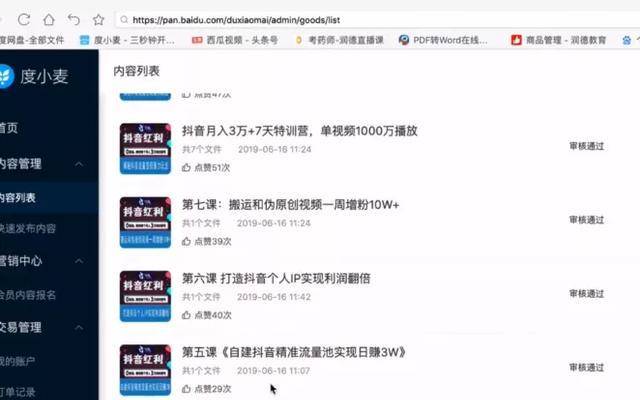
Task: Collapse the 内容管理 sidebar section
Action: [x=79, y=164]
